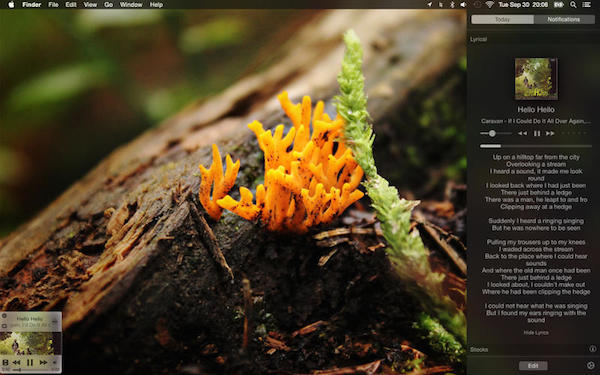Click the Hello Hello album artwork thumbnail

click(536, 79)
